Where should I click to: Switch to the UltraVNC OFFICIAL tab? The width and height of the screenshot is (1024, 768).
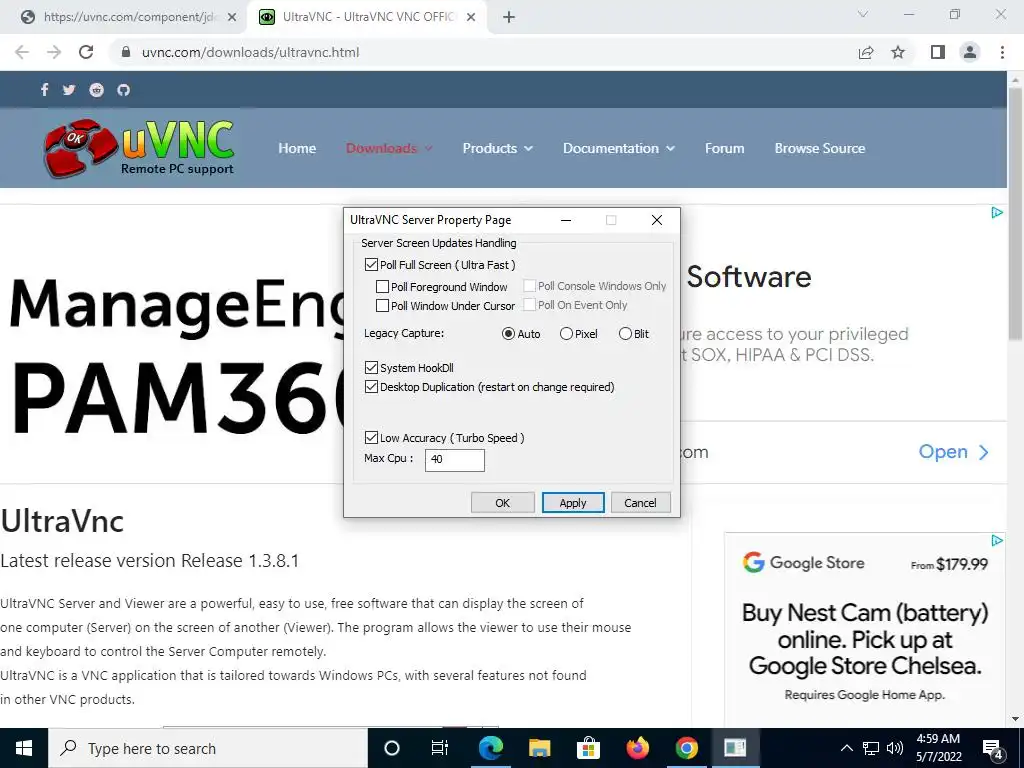point(366,17)
